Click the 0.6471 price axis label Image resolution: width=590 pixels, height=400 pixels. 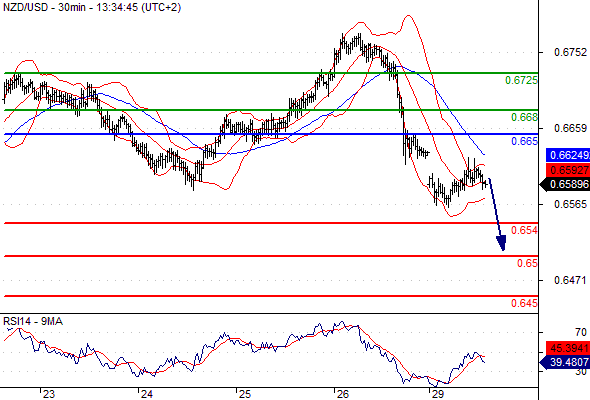pyautogui.click(x=570, y=280)
